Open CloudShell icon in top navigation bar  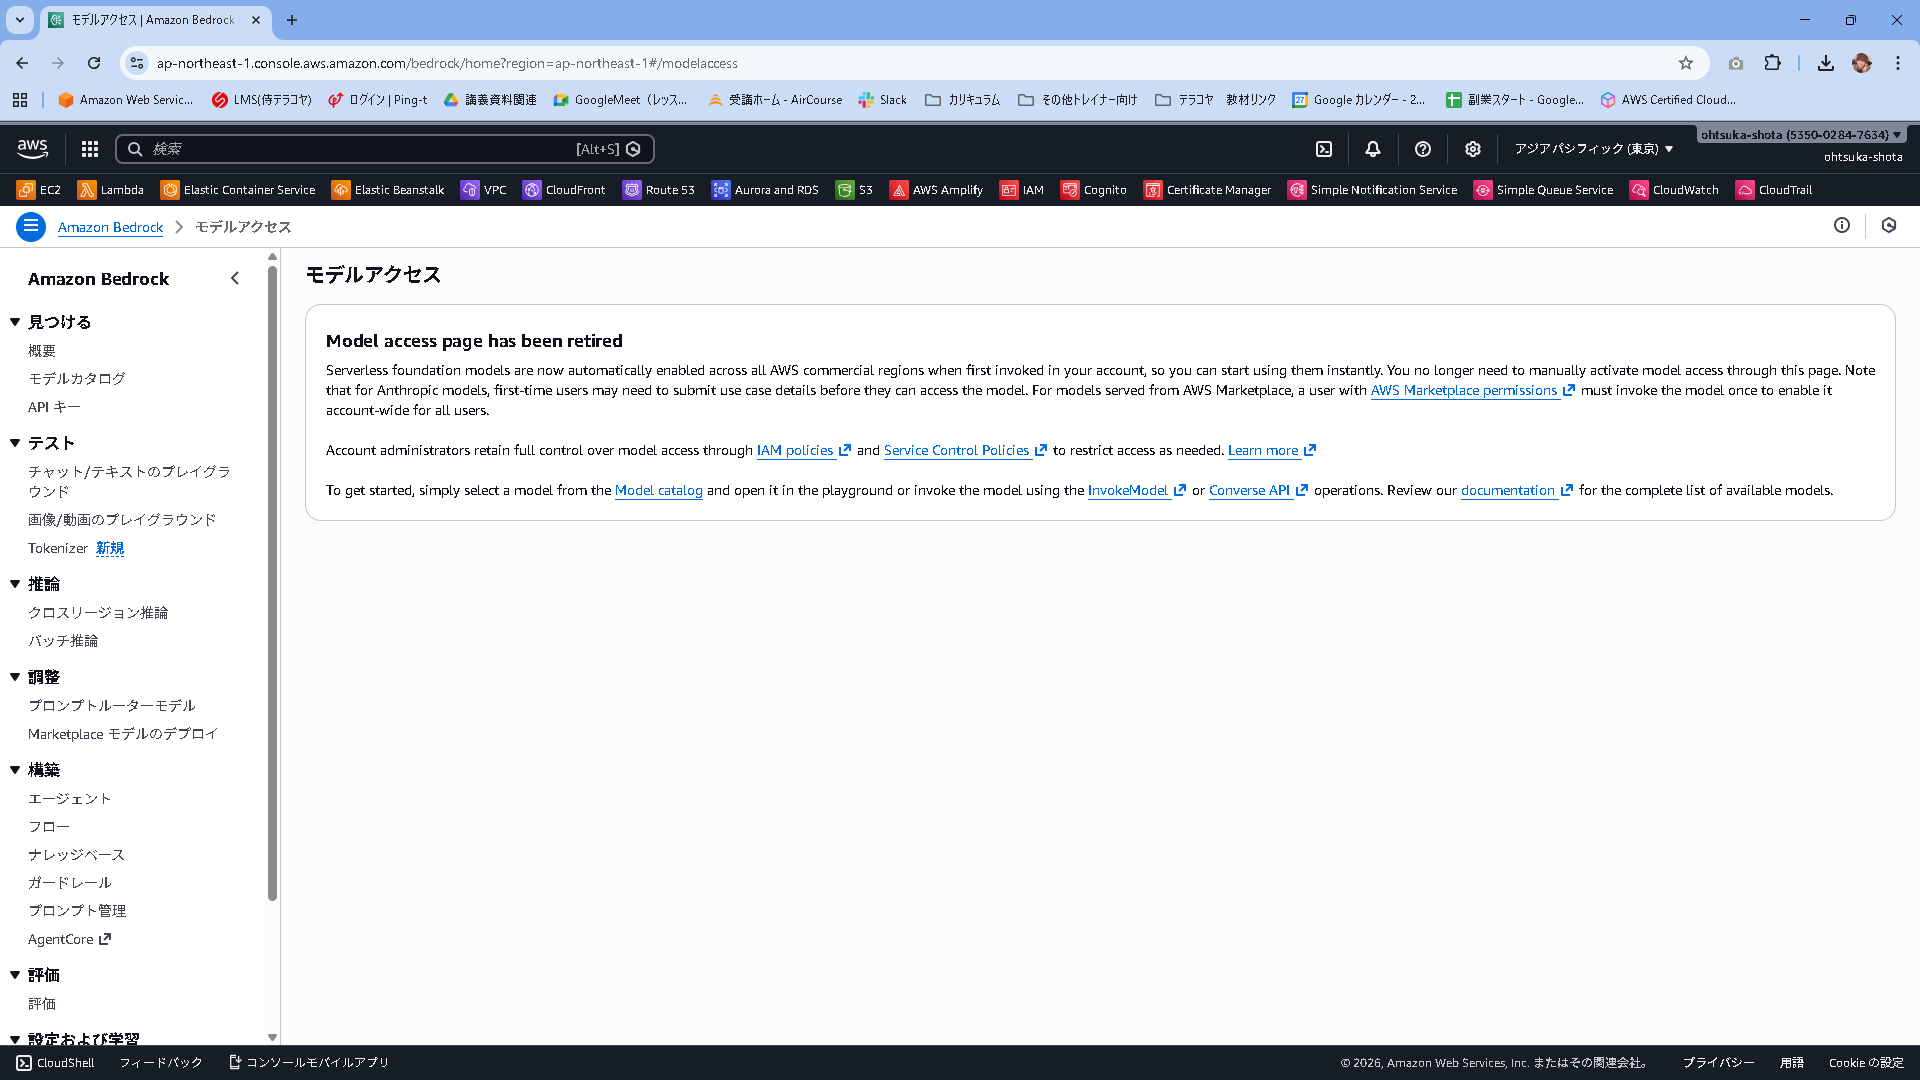(x=1324, y=149)
